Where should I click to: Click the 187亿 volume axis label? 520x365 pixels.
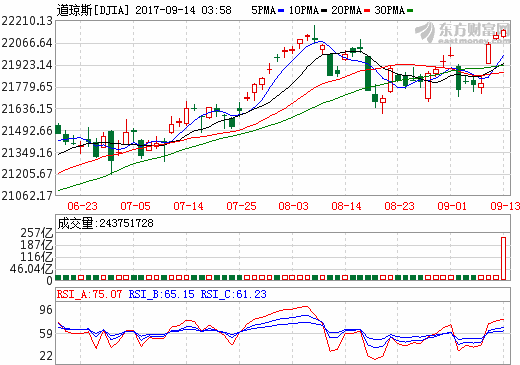click(x=37, y=245)
